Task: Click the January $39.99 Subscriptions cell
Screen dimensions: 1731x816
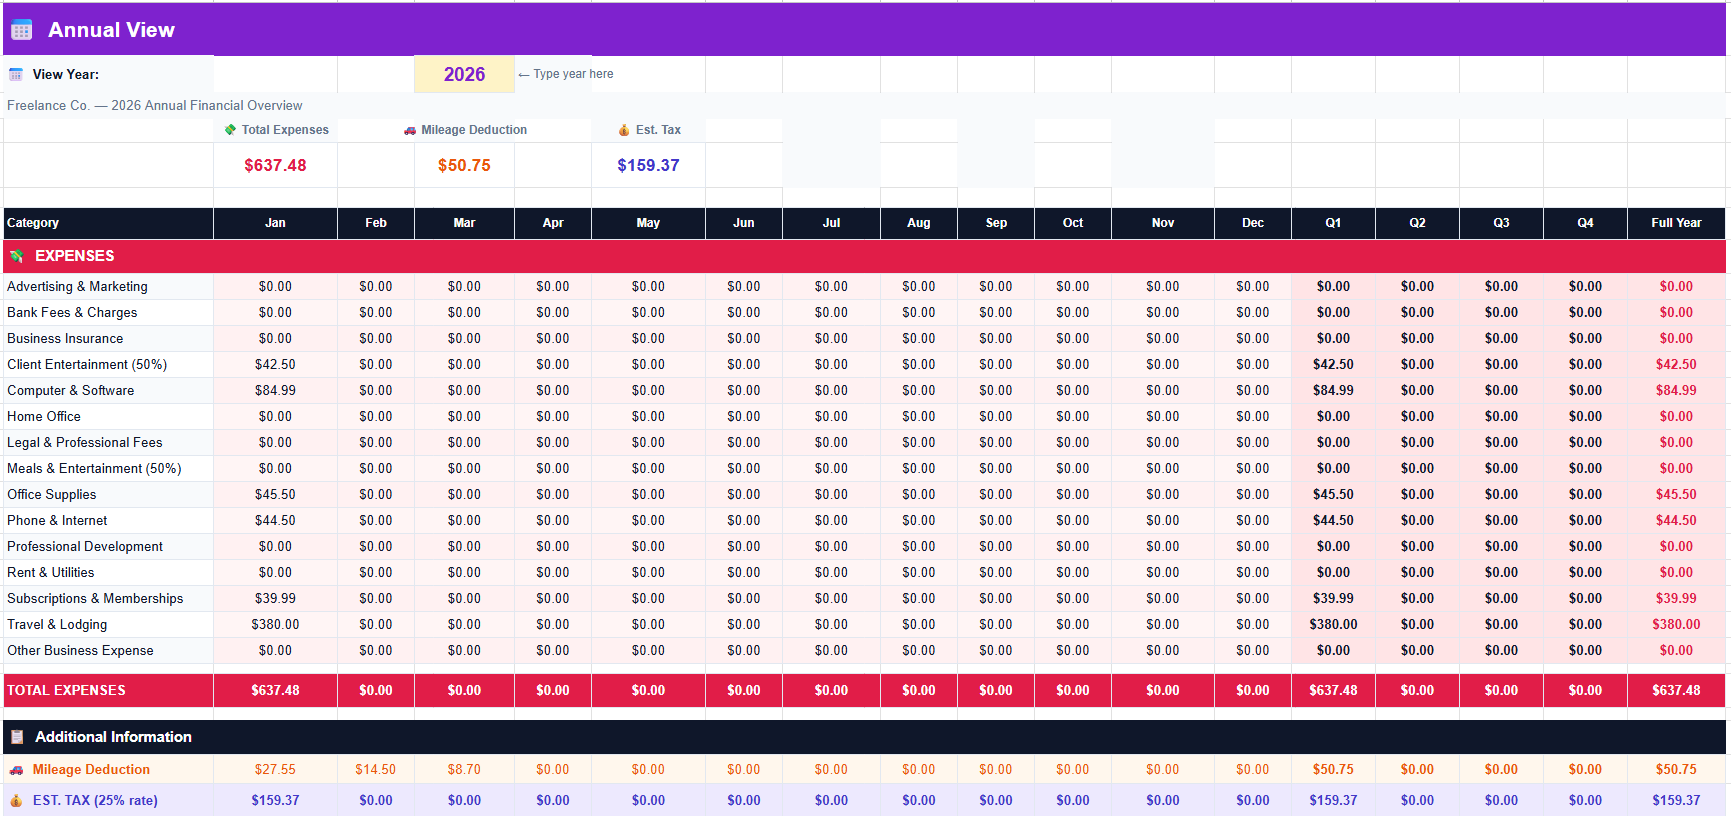Action: click(275, 599)
